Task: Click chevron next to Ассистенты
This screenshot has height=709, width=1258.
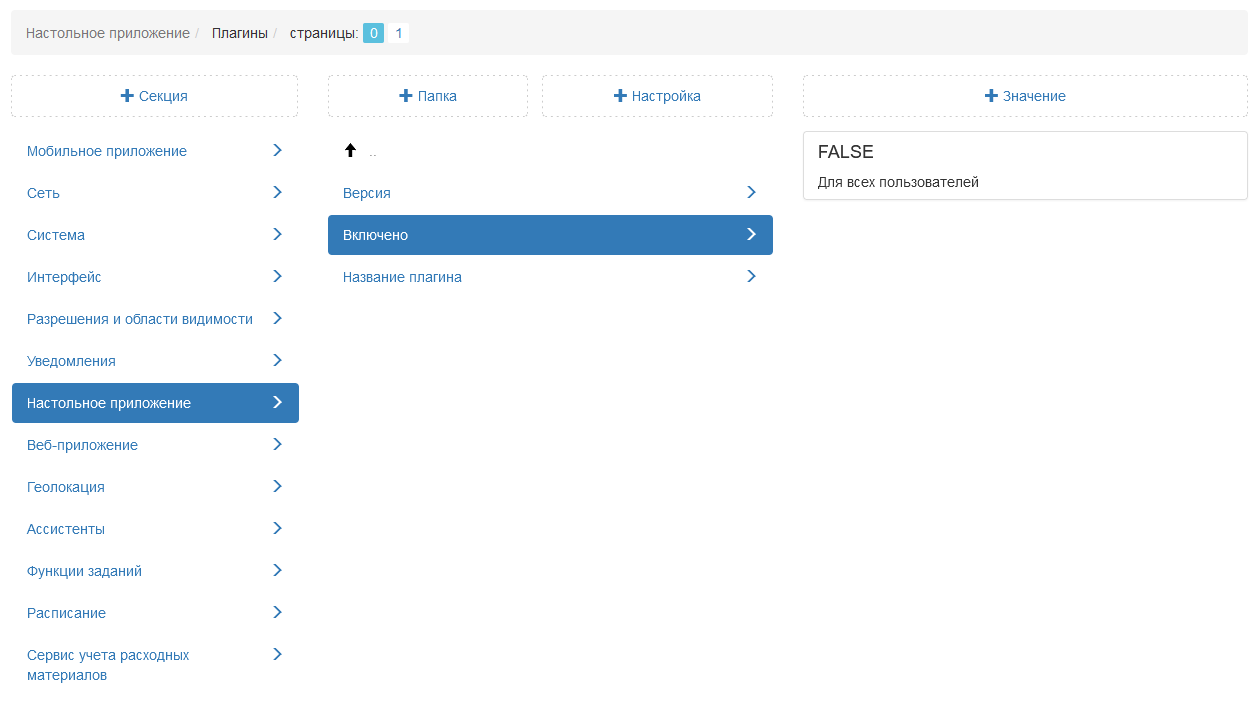Action: coord(278,528)
